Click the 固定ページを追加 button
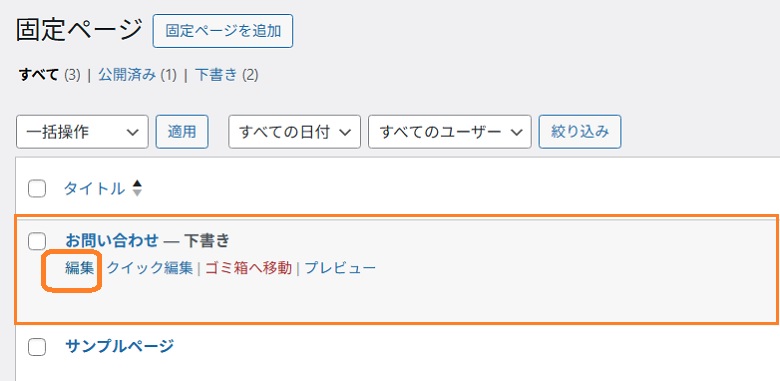 (222, 31)
